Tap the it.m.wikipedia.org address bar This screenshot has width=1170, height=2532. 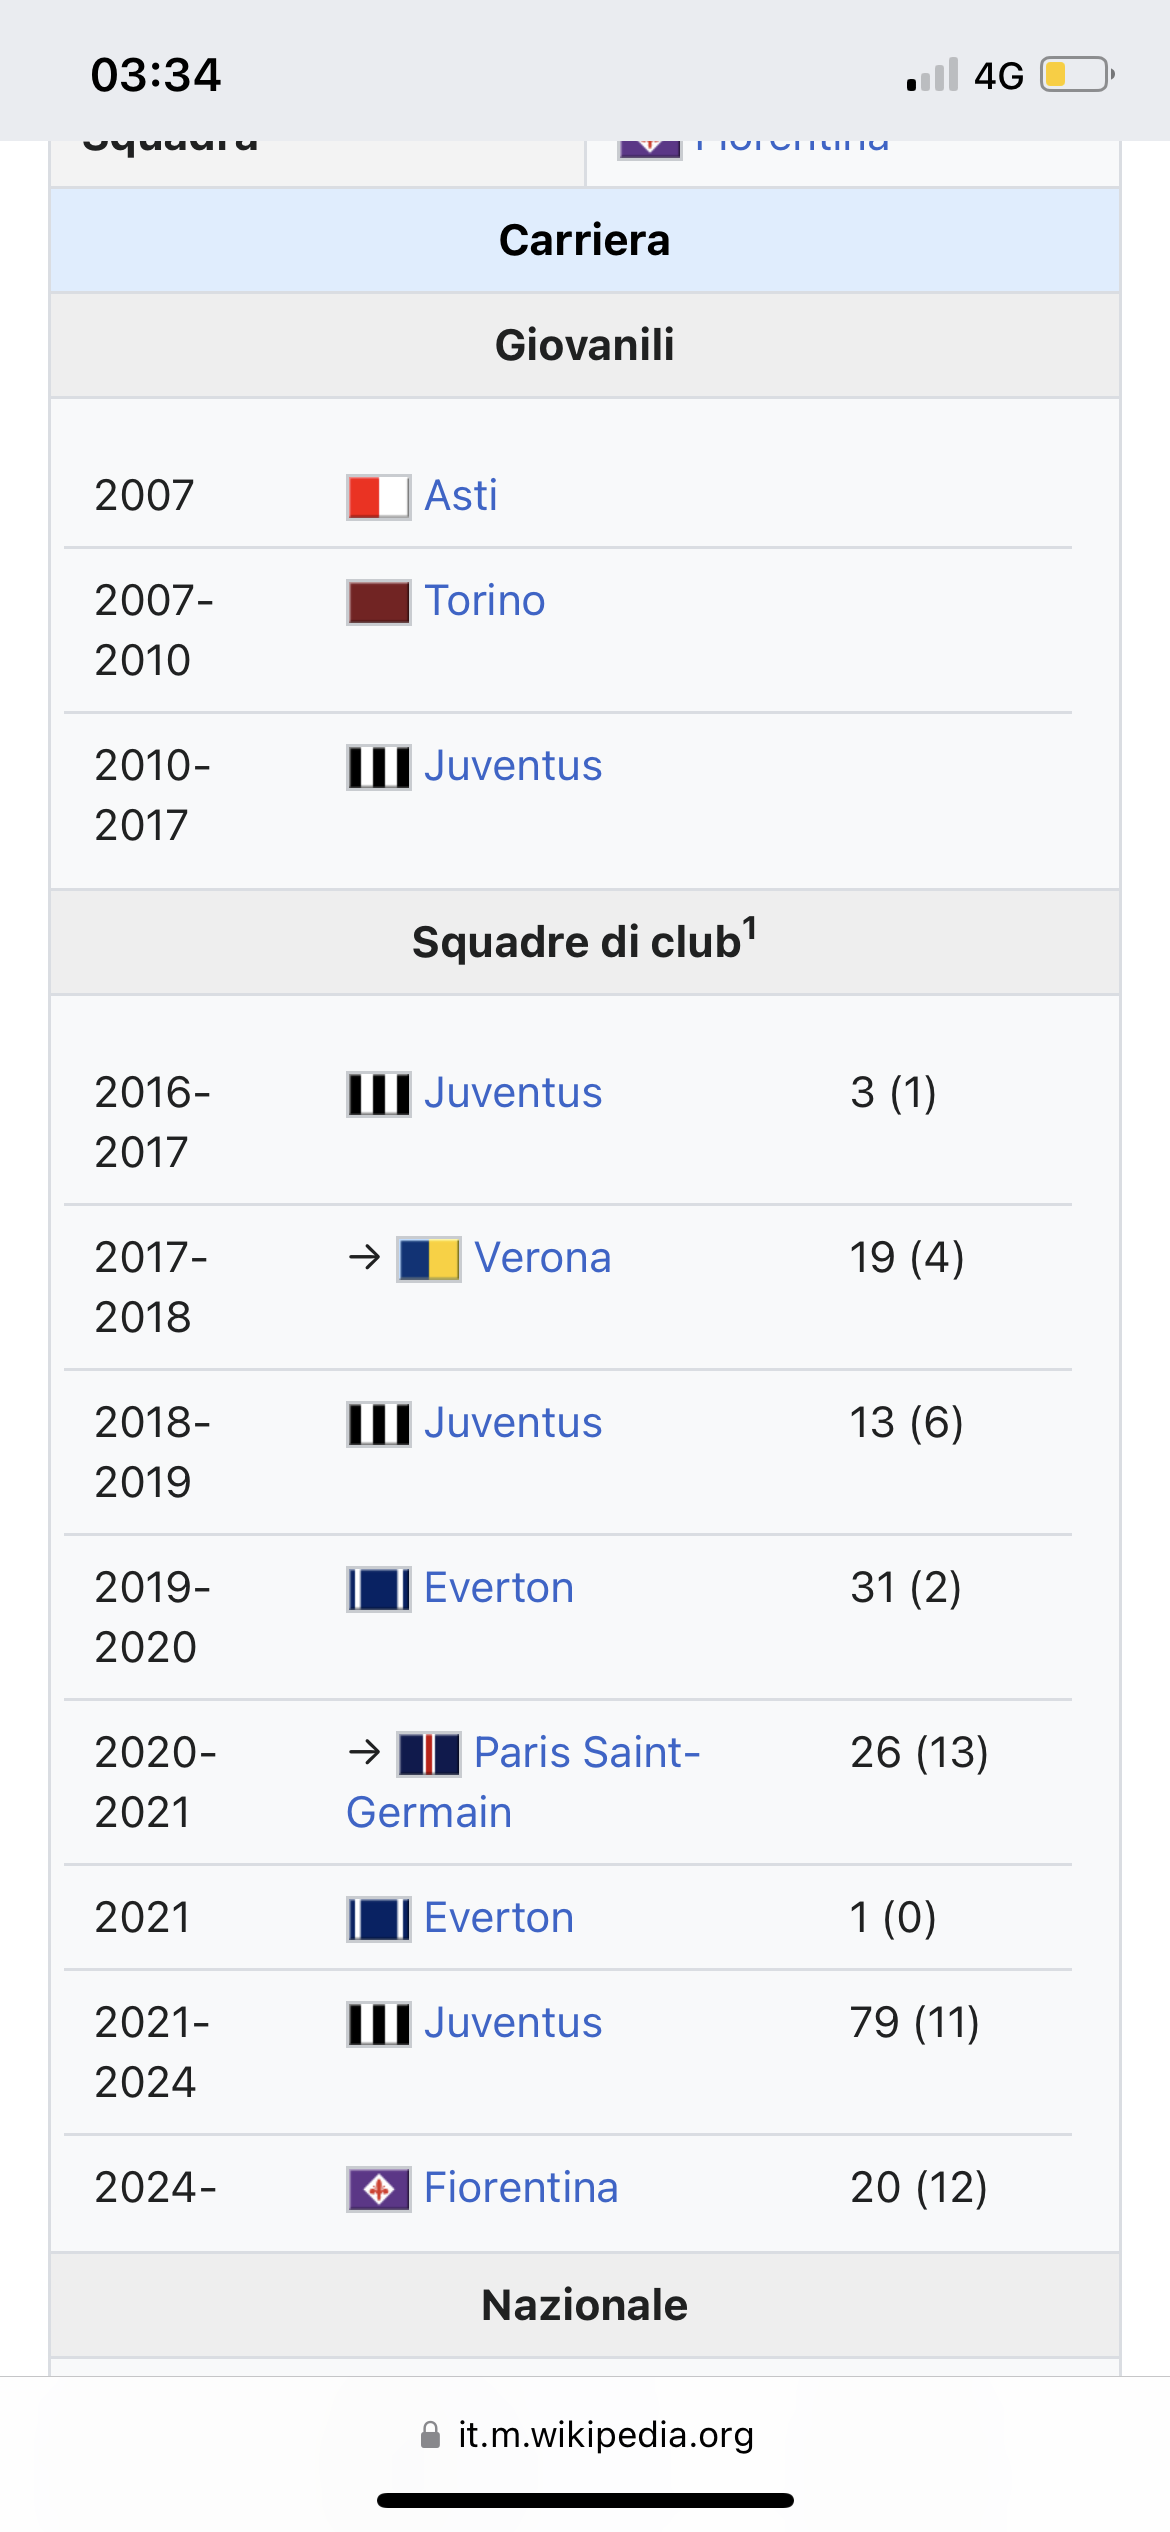point(586,2434)
